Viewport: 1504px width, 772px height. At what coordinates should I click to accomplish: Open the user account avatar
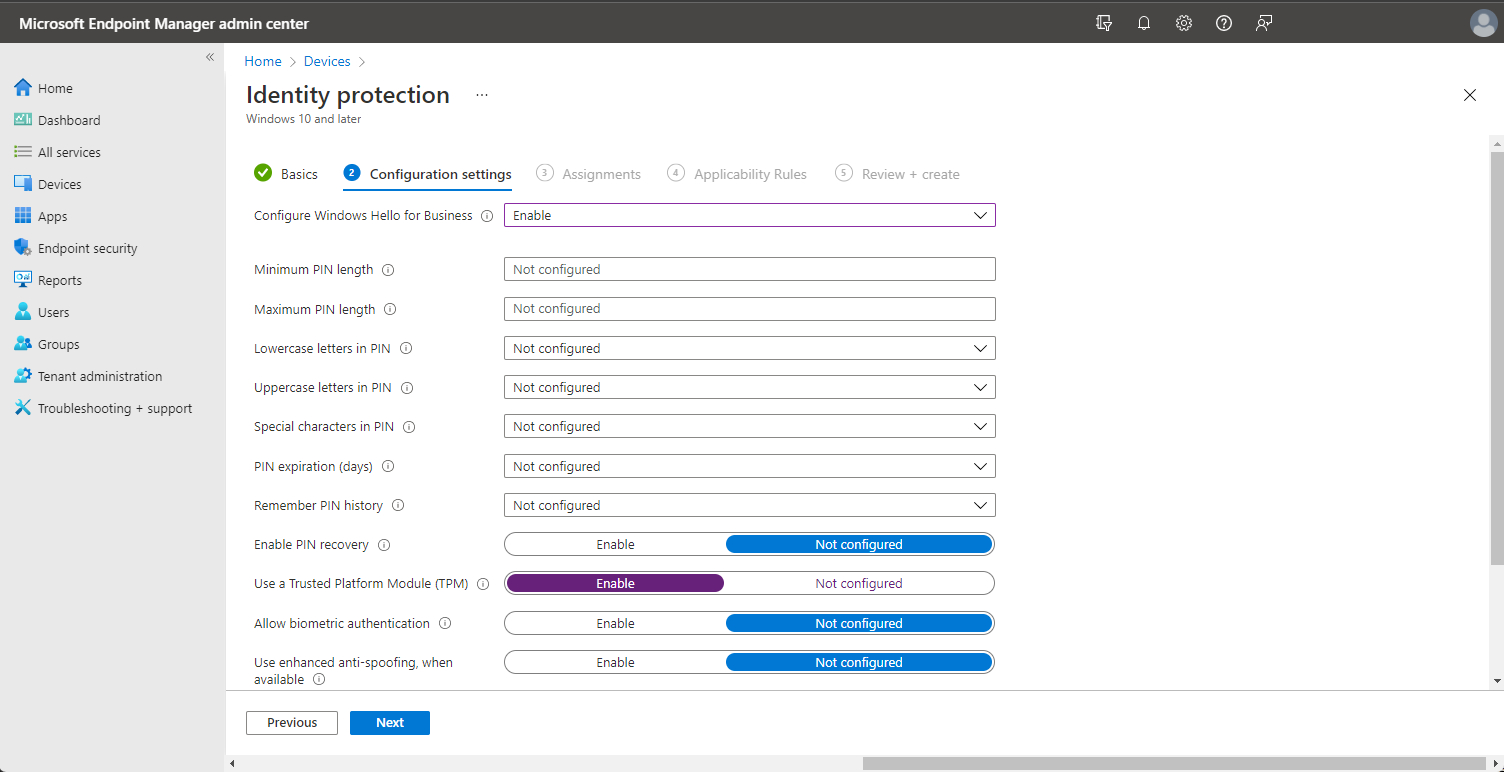1483,23
